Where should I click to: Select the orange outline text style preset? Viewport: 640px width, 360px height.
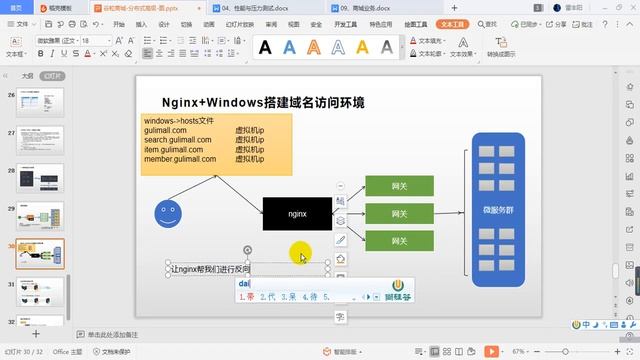click(x=313, y=47)
